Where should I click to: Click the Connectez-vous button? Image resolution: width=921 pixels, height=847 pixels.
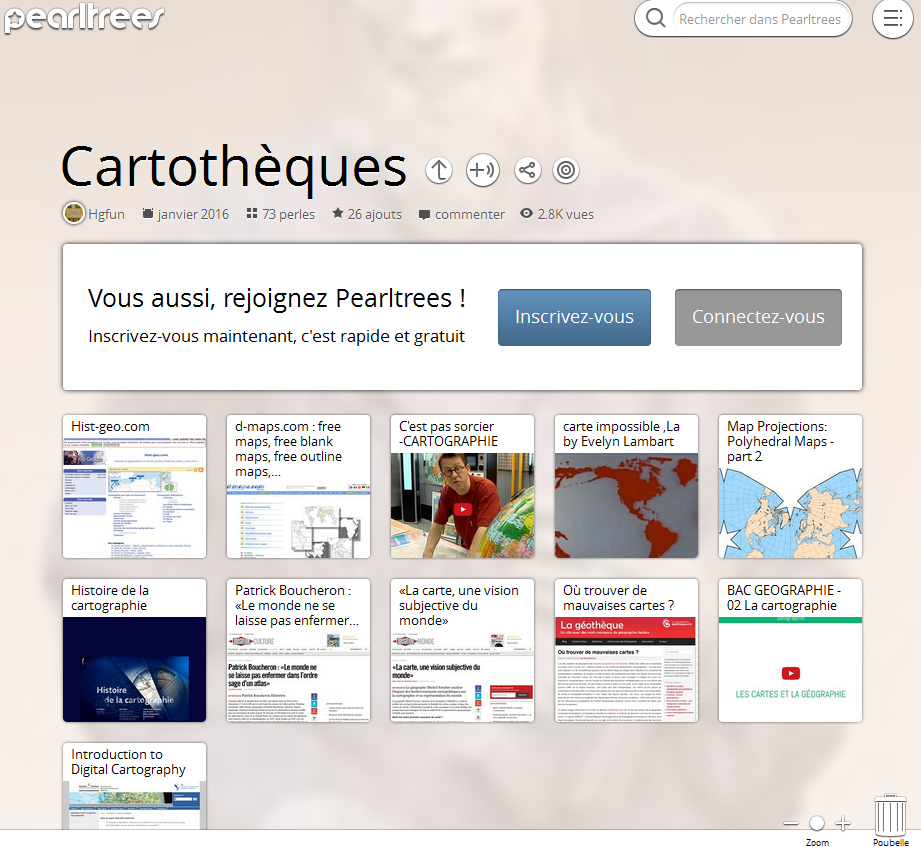[758, 317]
